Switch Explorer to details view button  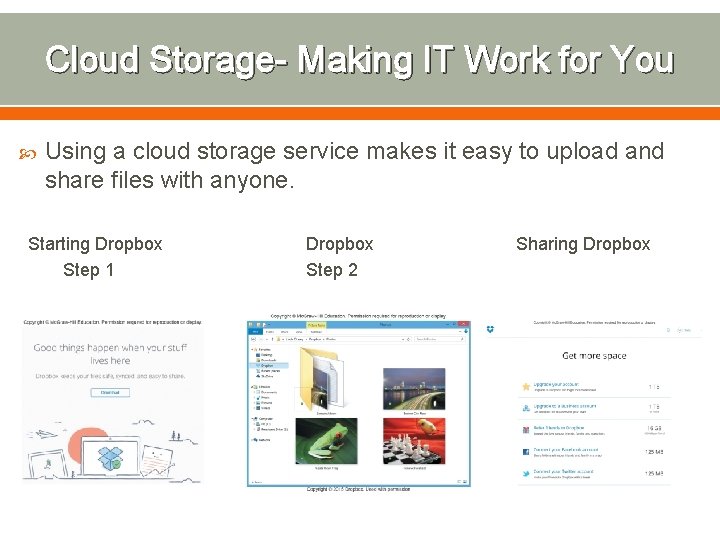pyautogui.click(x=460, y=482)
